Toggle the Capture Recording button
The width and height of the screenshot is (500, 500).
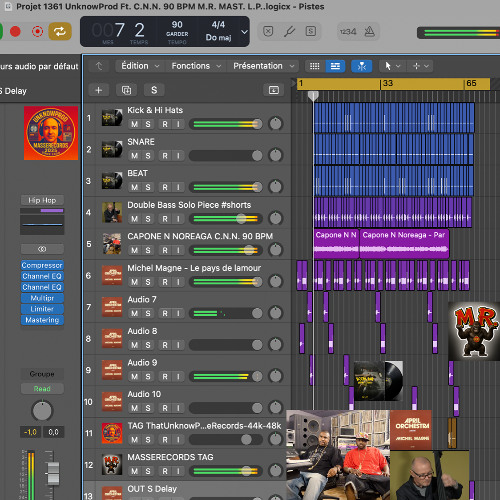tap(37, 32)
